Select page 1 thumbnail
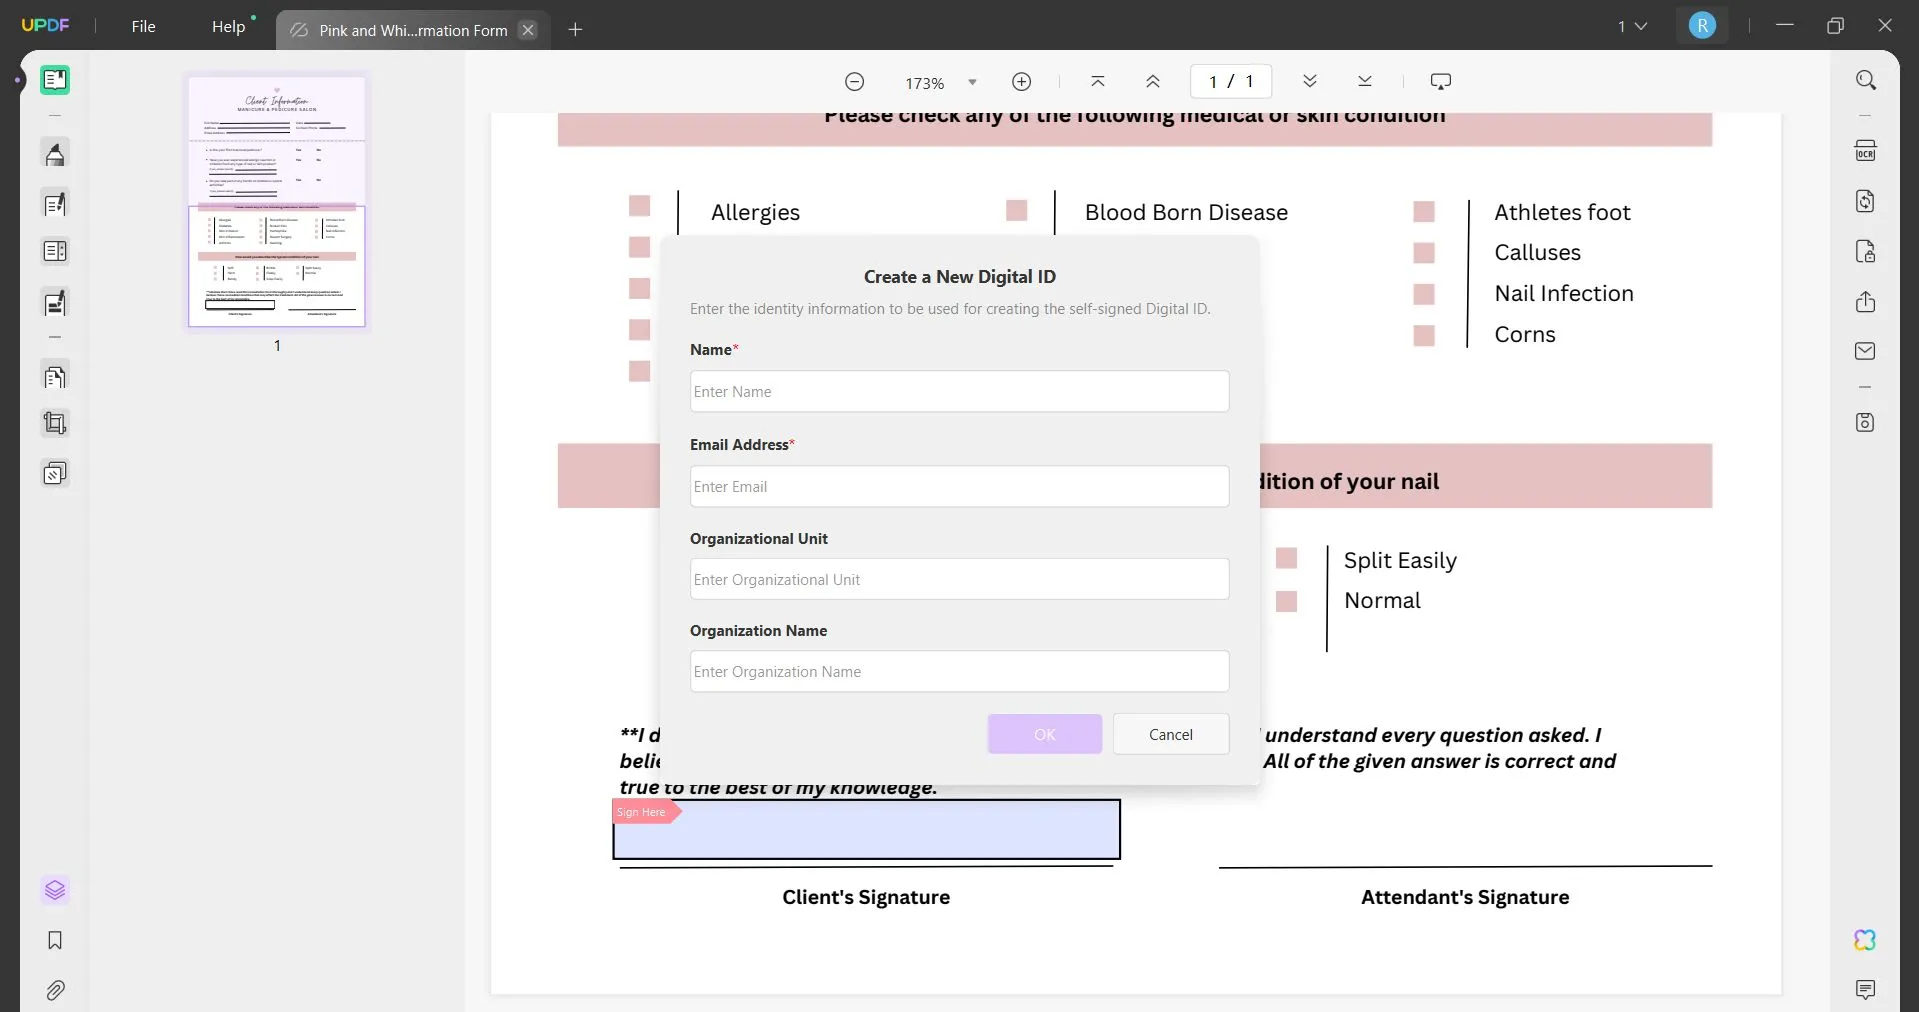1919x1012 pixels. tap(277, 201)
